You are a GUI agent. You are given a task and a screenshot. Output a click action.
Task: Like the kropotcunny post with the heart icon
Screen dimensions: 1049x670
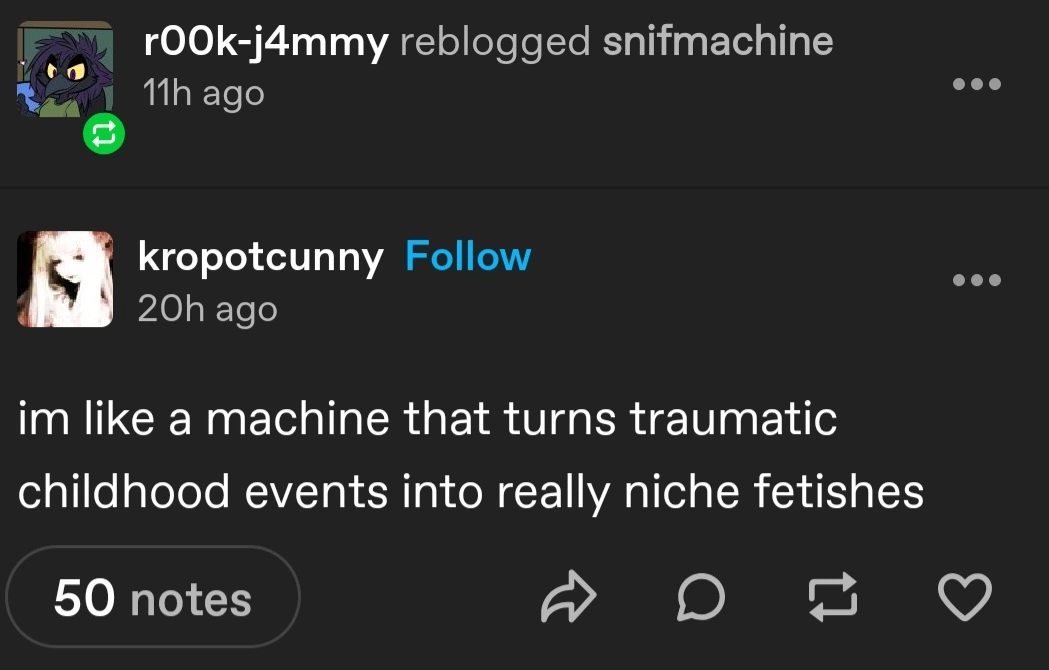click(966, 598)
